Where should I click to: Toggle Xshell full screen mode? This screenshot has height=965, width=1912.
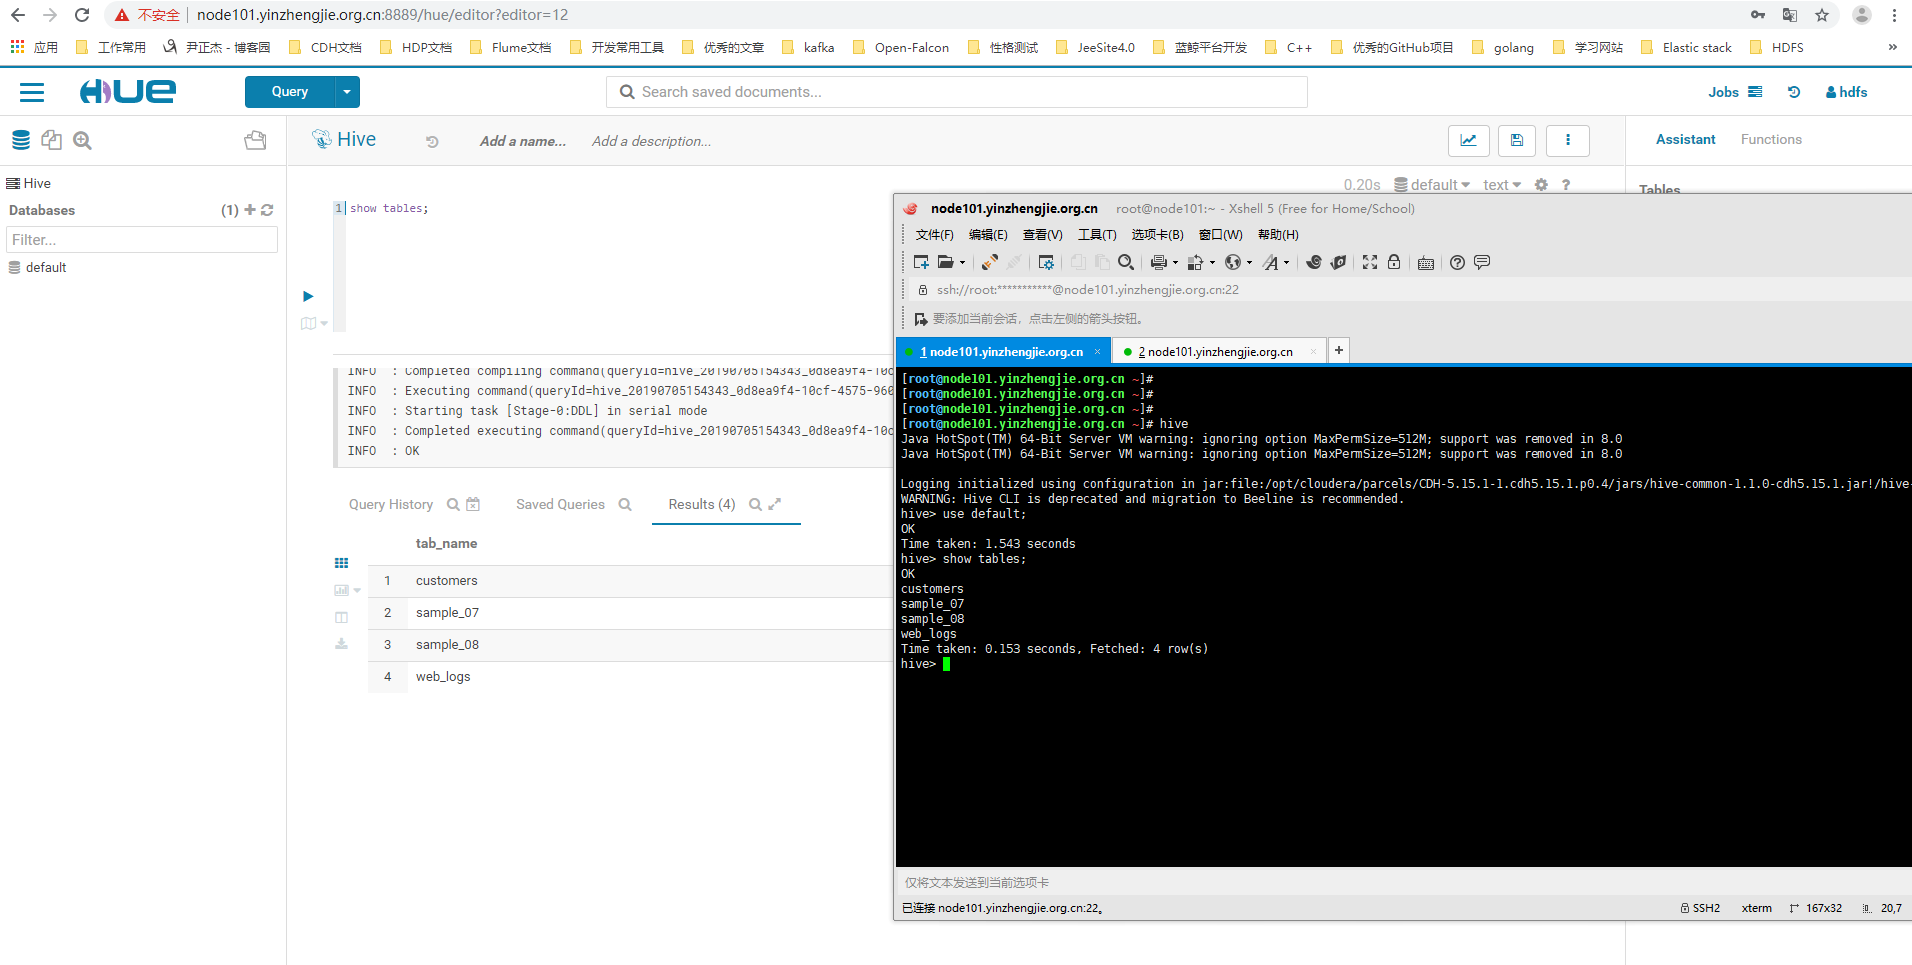[x=1369, y=262]
